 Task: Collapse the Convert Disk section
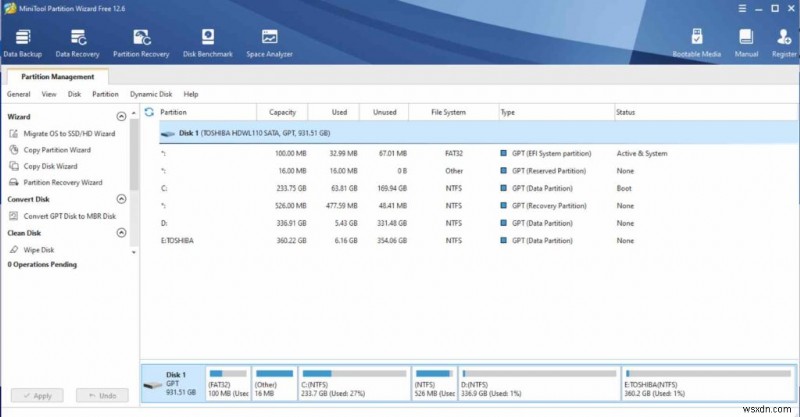coord(122,199)
